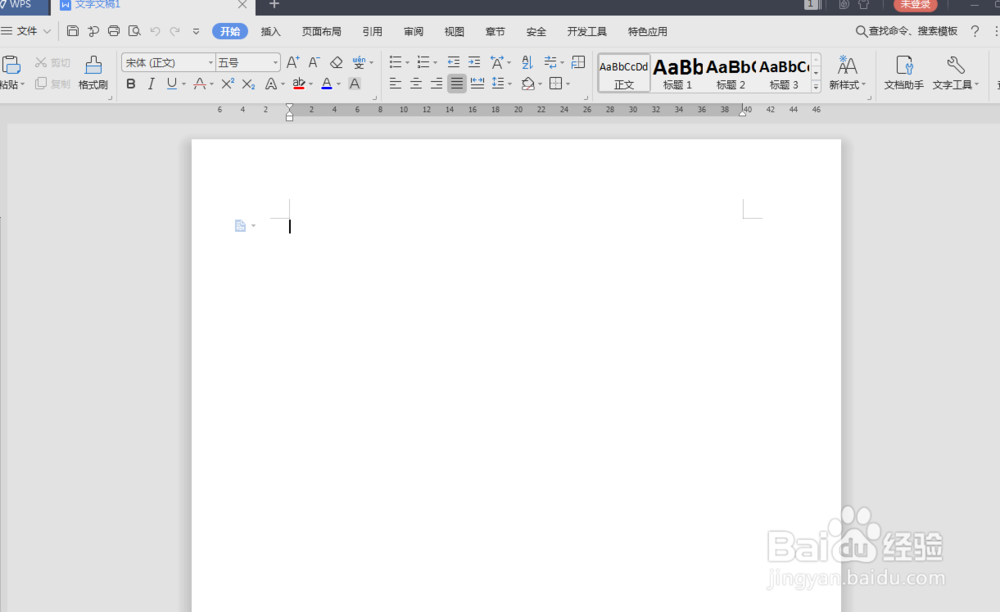This screenshot has height=612, width=1000.
Task: Open the 引用 tab
Action: 372,31
